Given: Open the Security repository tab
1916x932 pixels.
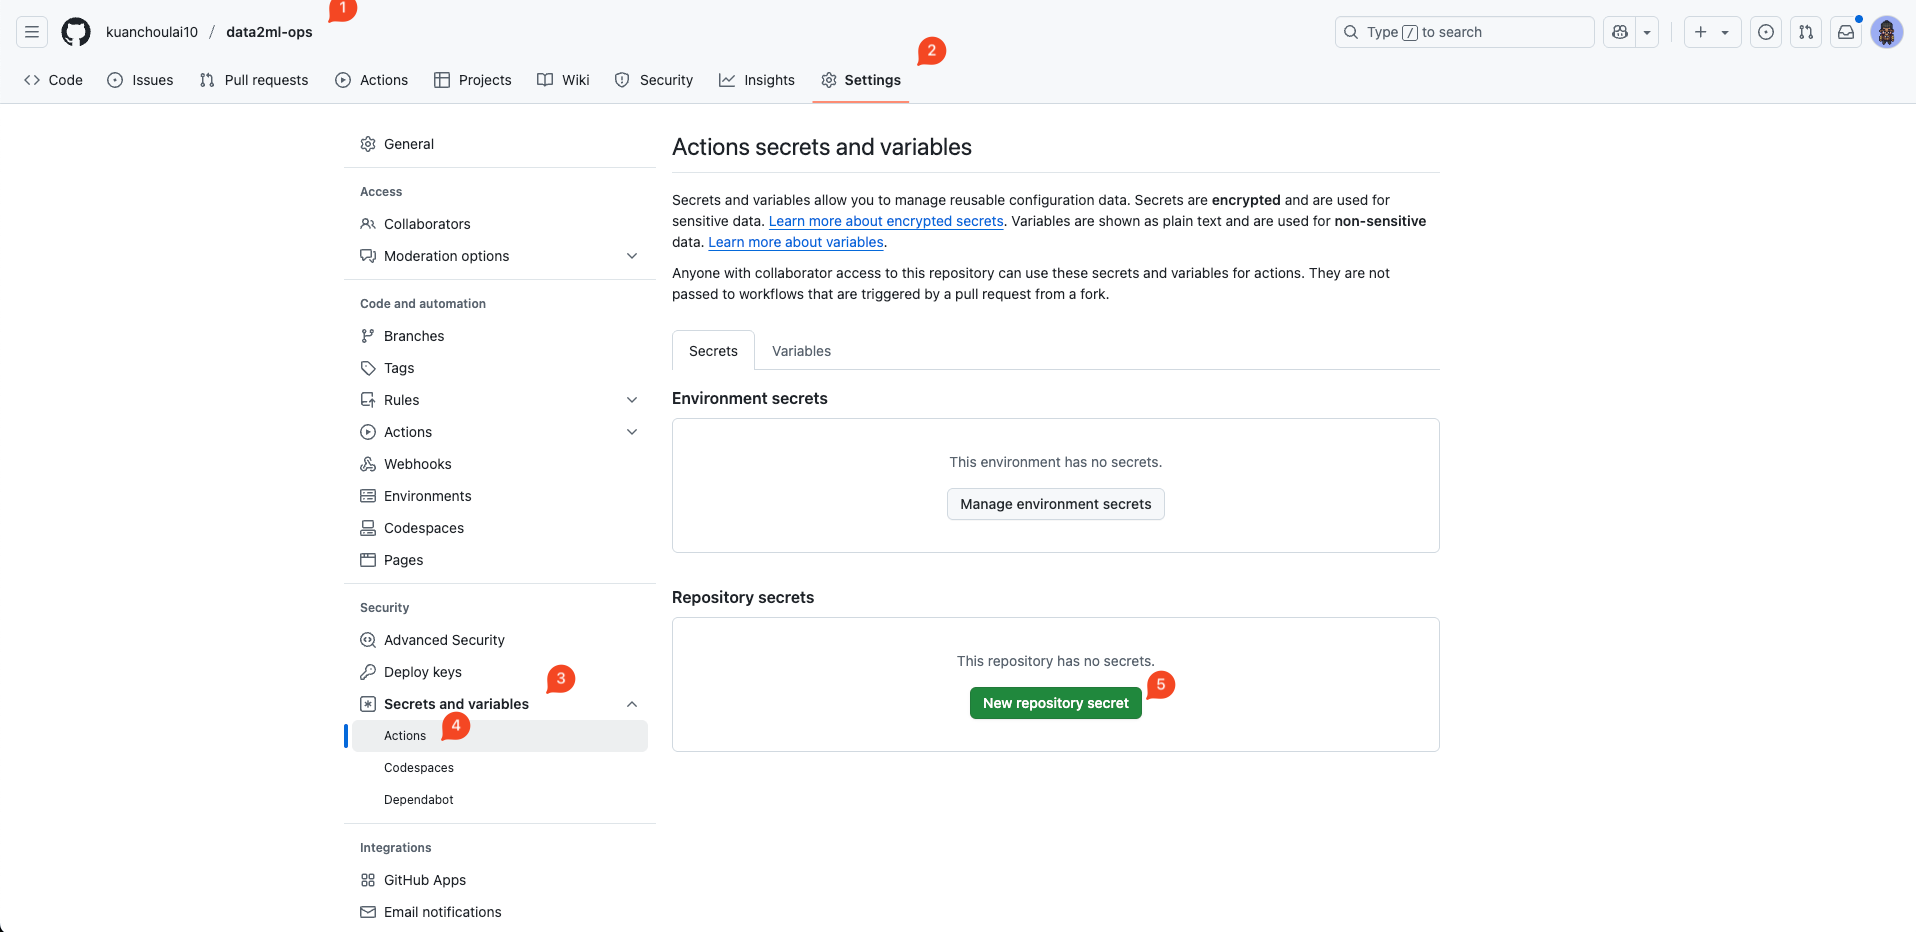Looking at the screenshot, I should pyautogui.click(x=654, y=80).
